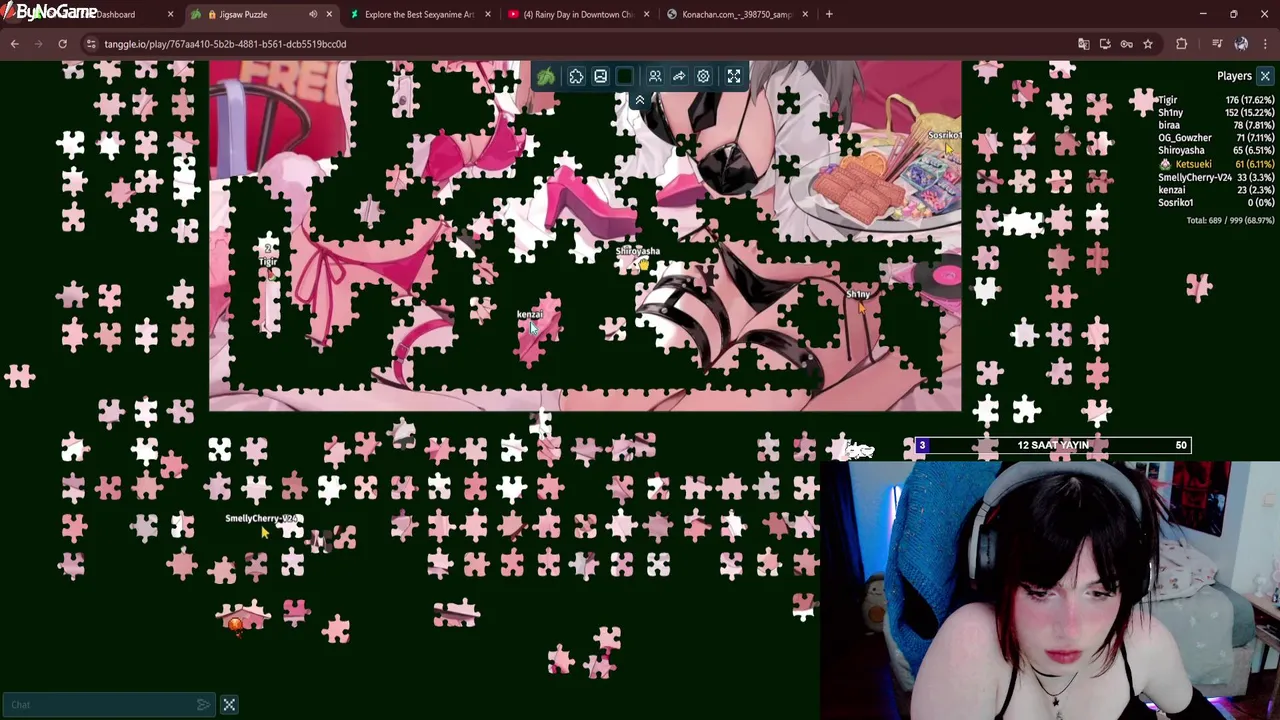Show the puzzle preview image
This screenshot has height=720, width=1280.
point(600,77)
